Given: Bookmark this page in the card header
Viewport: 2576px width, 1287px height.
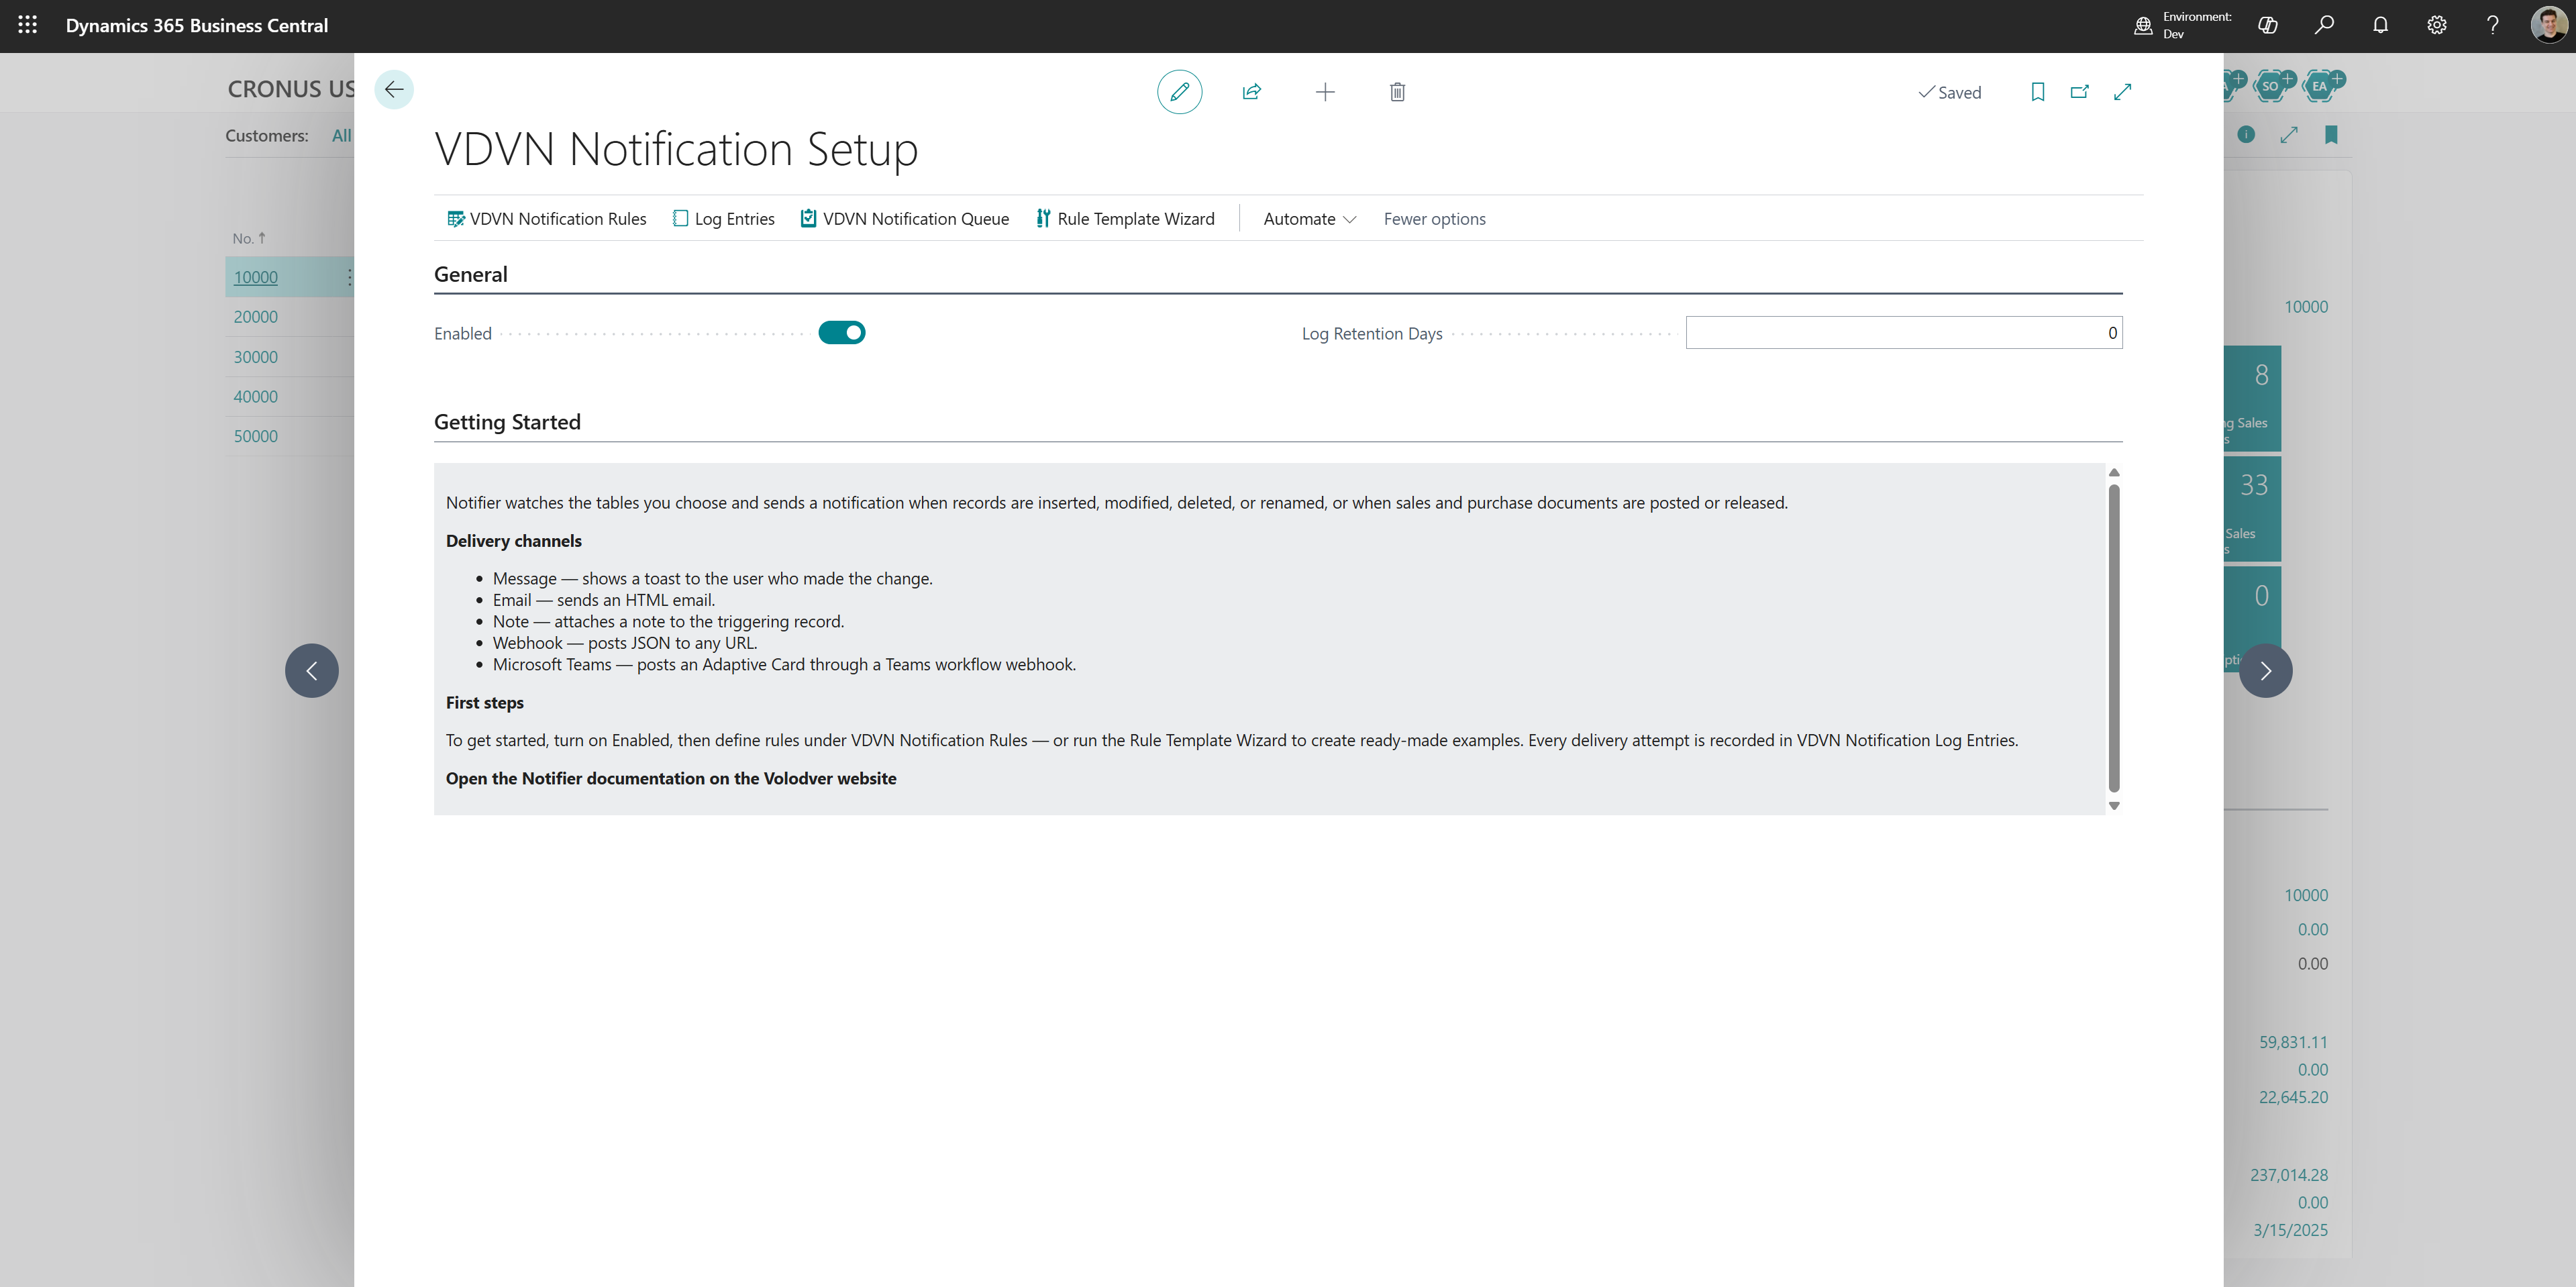Looking at the screenshot, I should (2037, 92).
